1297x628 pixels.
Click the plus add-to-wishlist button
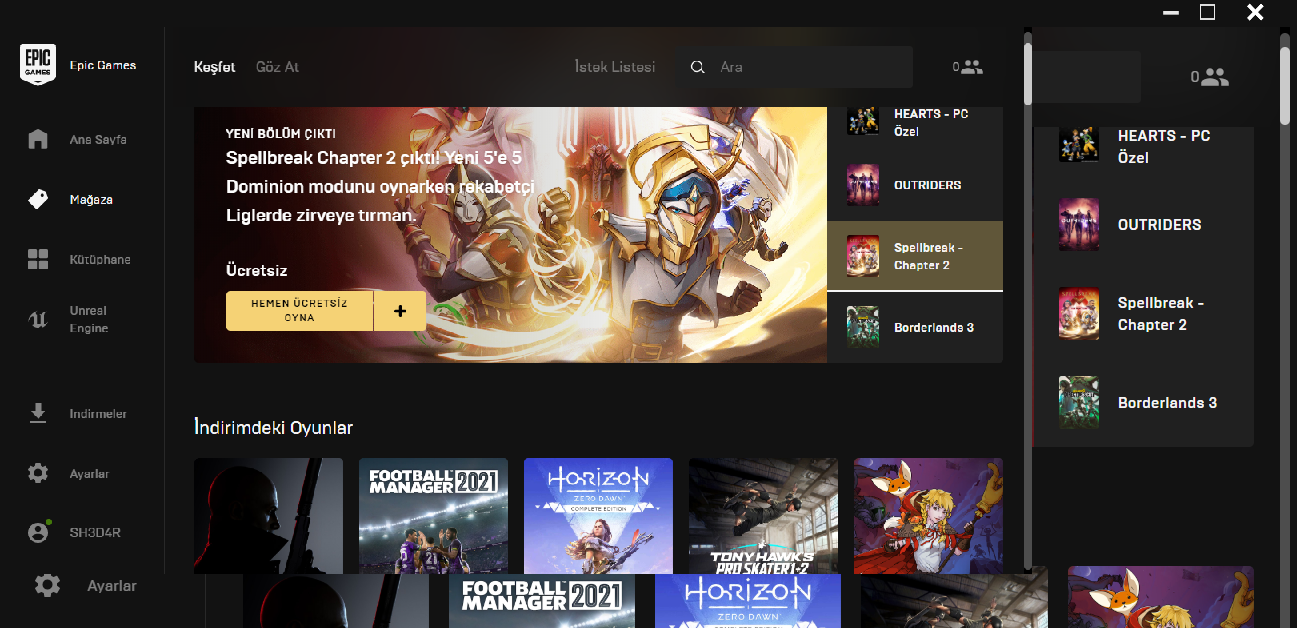[x=400, y=311]
